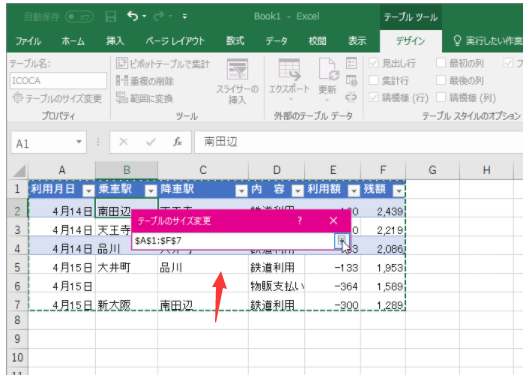
Task: Click the confirm checkmark in formula bar
Action: click(x=151, y=142)
